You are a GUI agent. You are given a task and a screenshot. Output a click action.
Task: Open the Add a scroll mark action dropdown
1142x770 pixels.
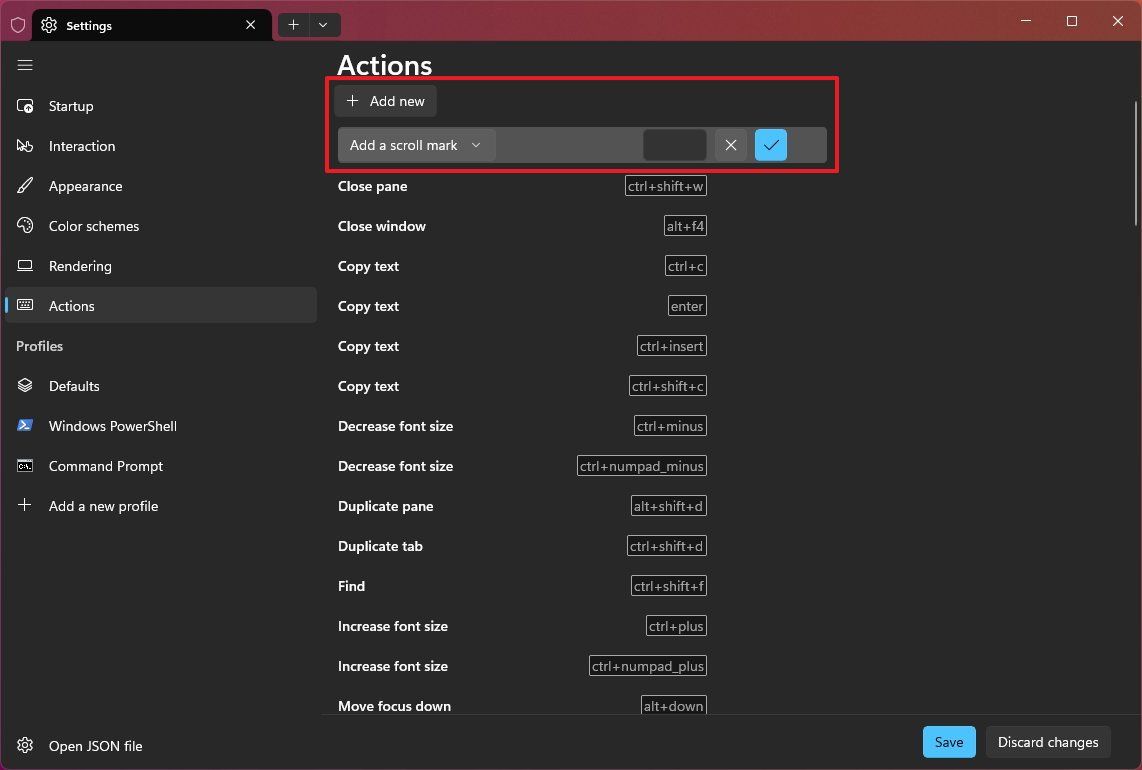[416, 145]
